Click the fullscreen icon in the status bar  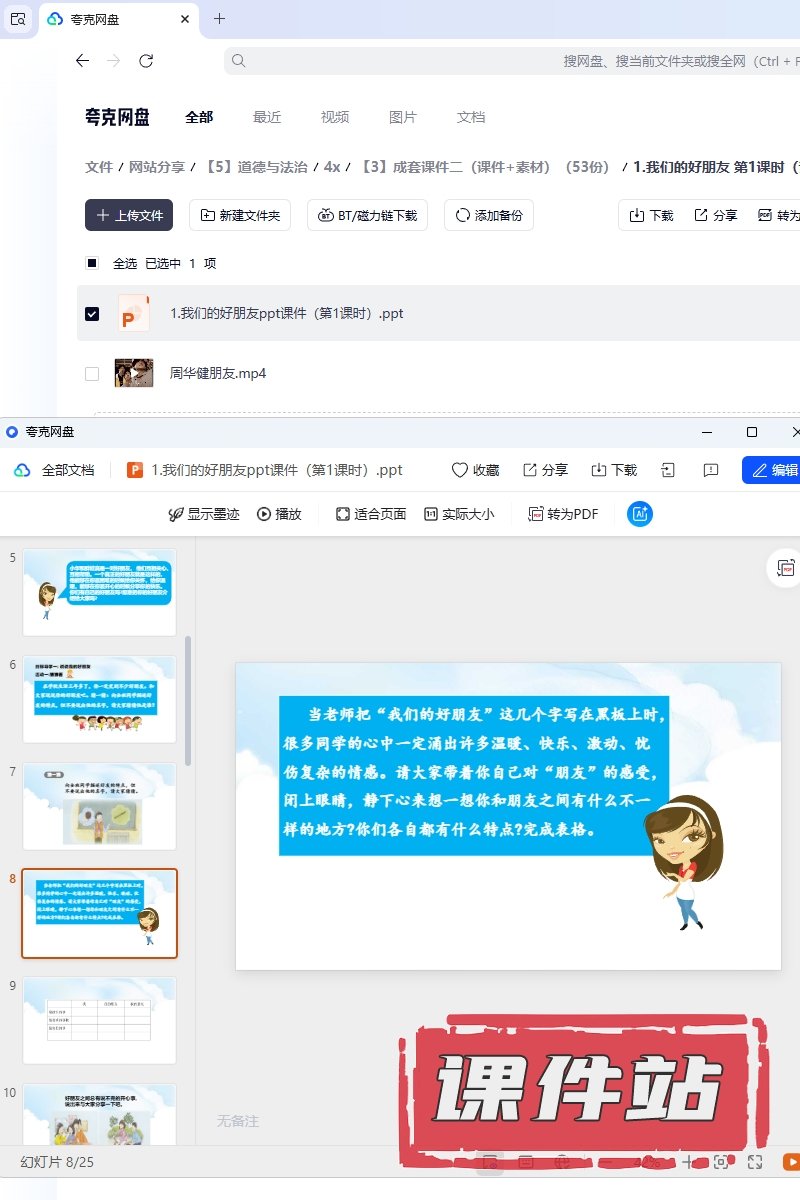[755, 1162]
